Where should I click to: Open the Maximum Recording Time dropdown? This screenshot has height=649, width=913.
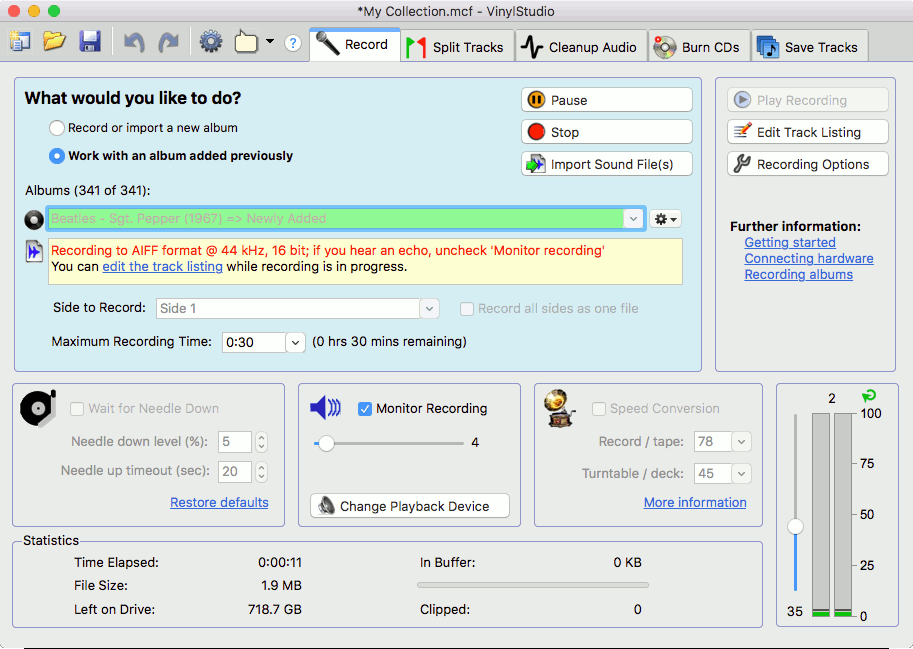tap(295, 342)
